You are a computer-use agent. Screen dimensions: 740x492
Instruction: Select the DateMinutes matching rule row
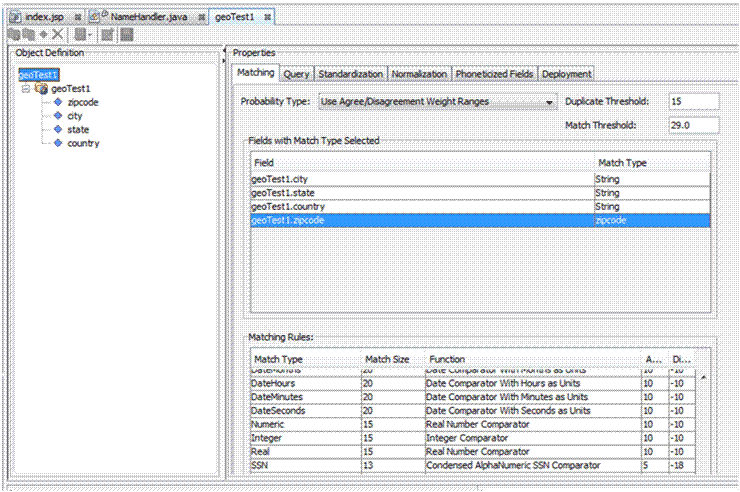(473, 397)
